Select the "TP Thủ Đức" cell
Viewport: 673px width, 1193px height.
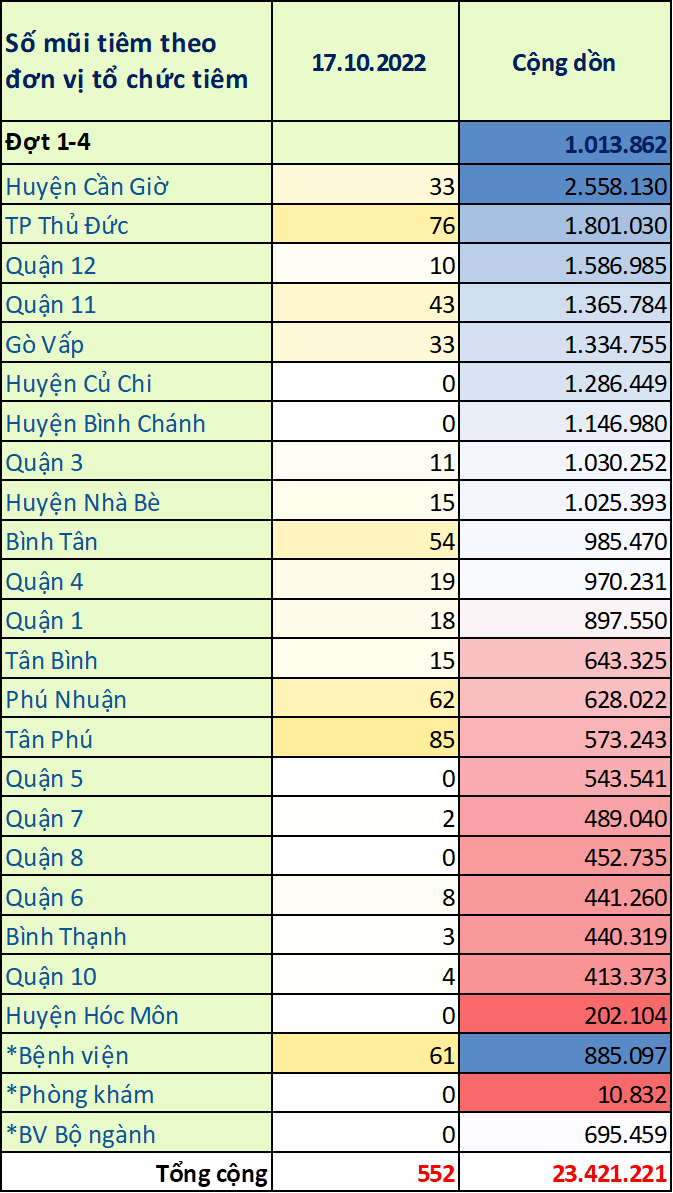click(67, 226)
